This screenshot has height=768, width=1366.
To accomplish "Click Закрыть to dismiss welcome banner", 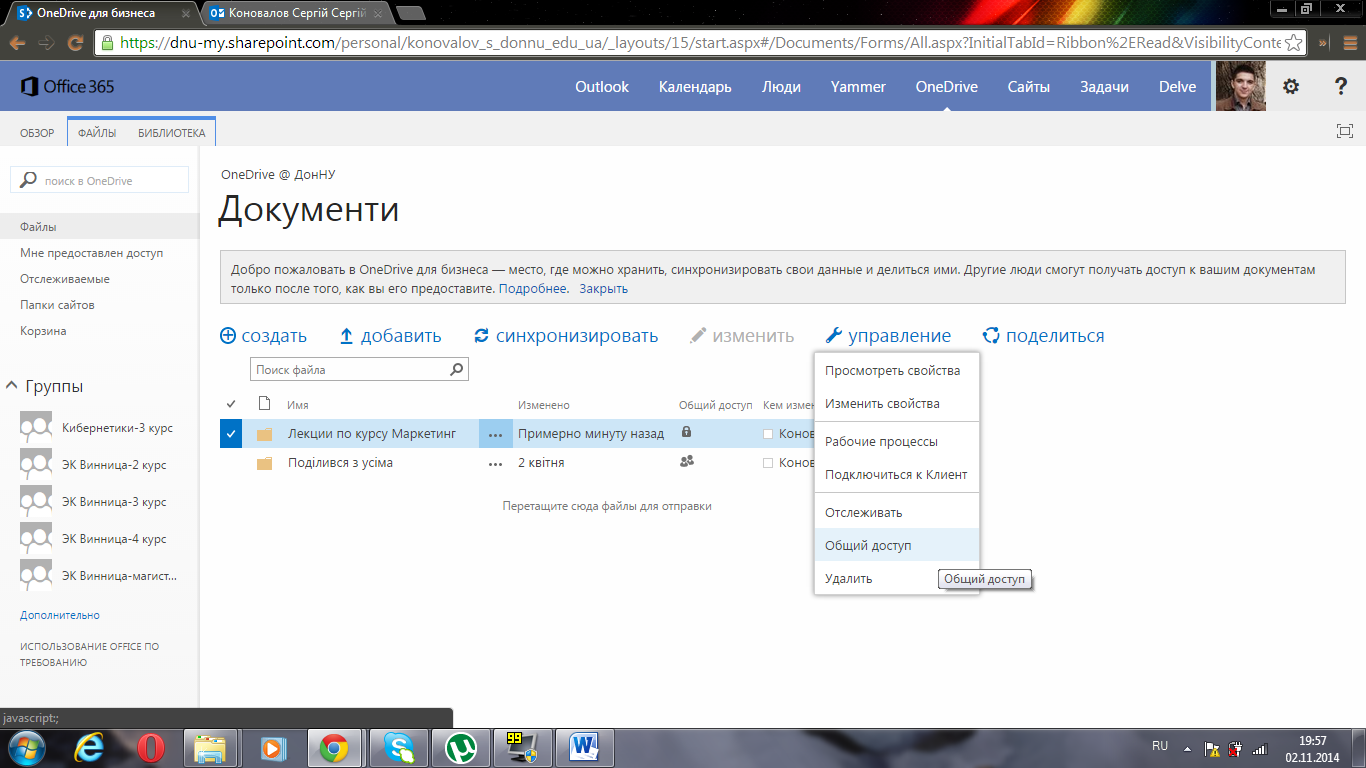I will (603, 289).
